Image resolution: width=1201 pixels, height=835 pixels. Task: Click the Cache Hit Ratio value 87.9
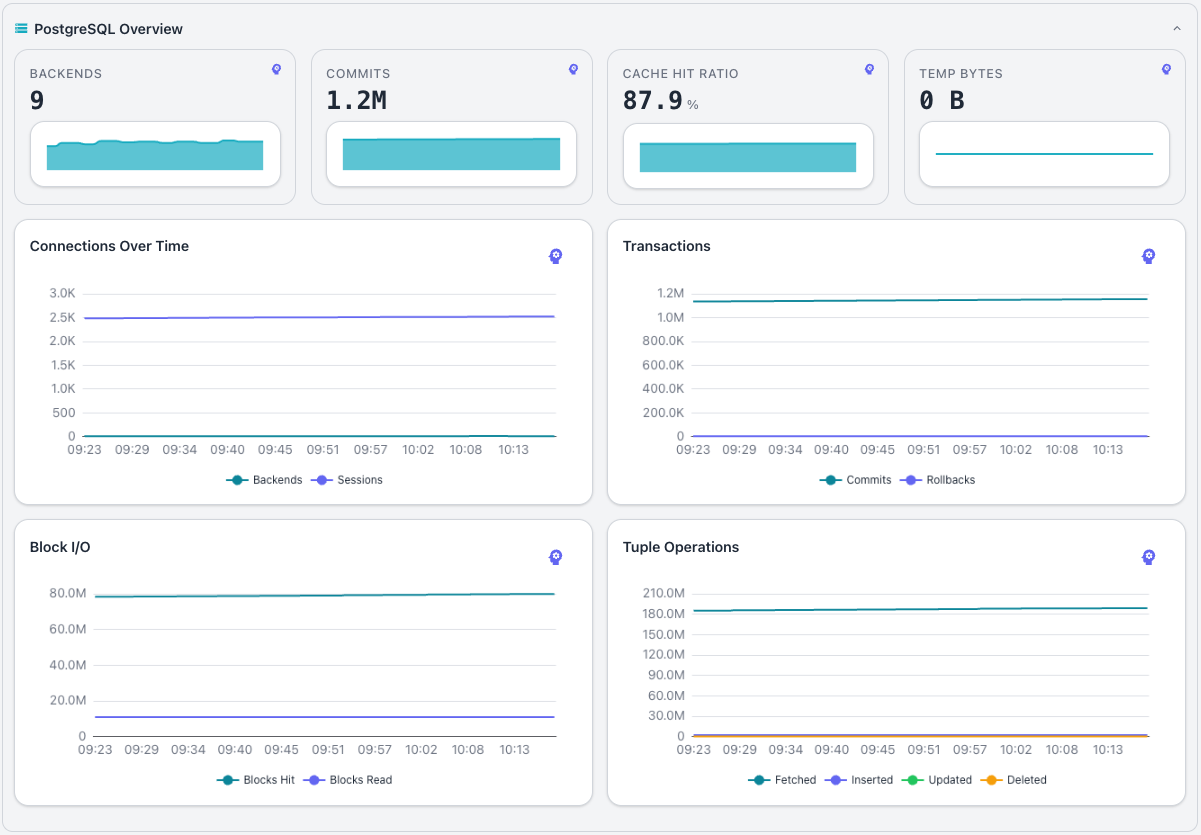(x=652, y=101)
